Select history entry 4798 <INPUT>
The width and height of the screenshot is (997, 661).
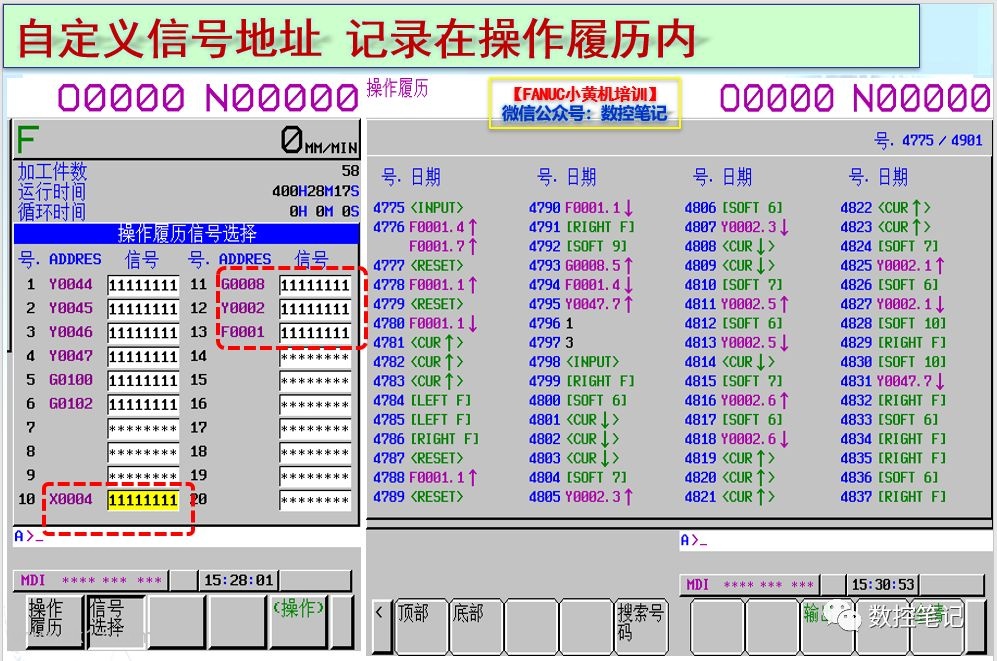(574, 362)
